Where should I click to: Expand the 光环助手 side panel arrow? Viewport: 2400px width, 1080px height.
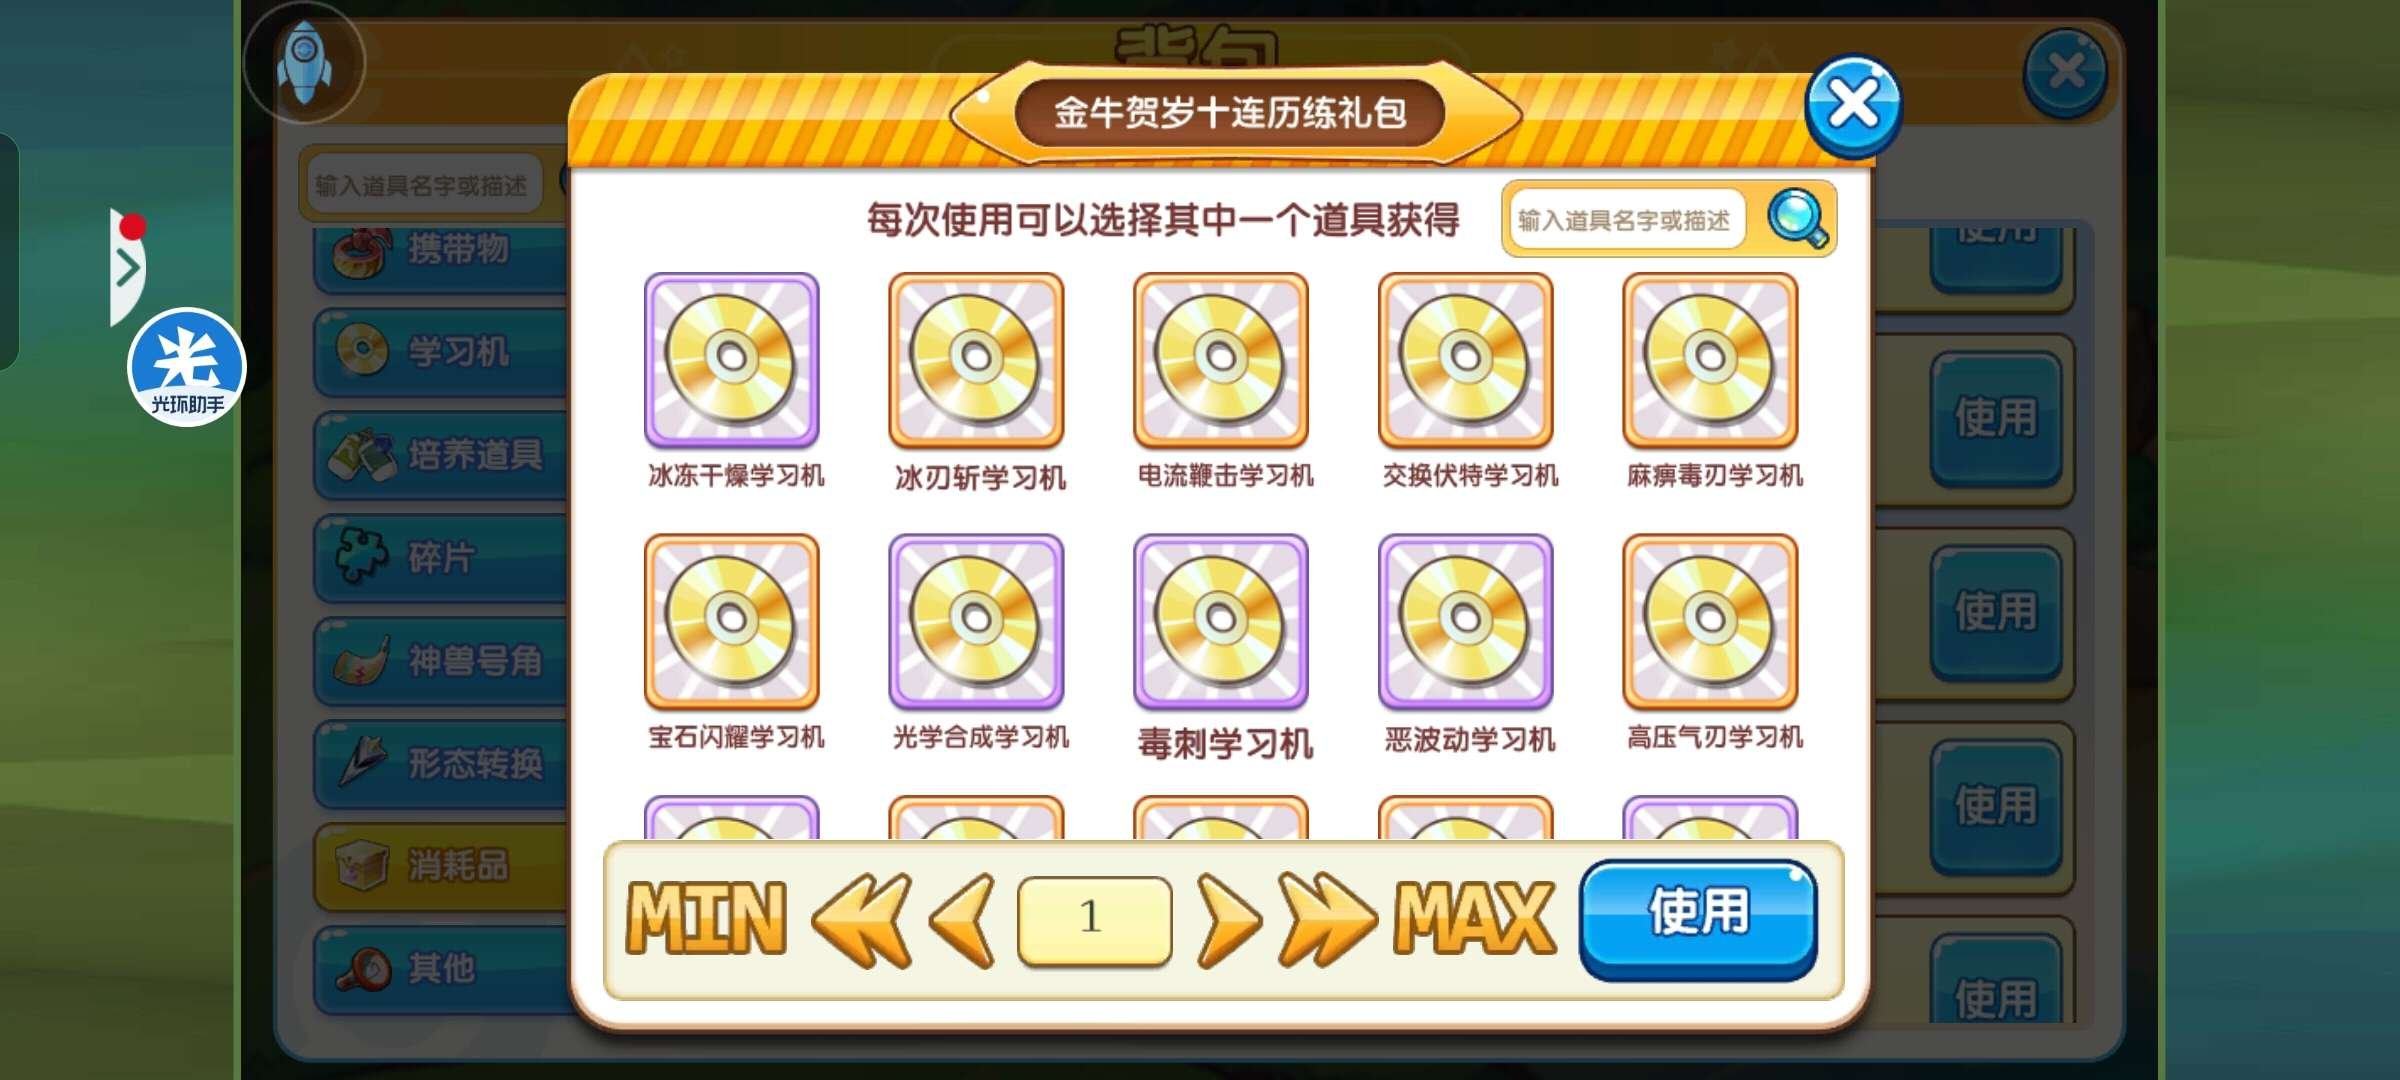pos(128,267)
